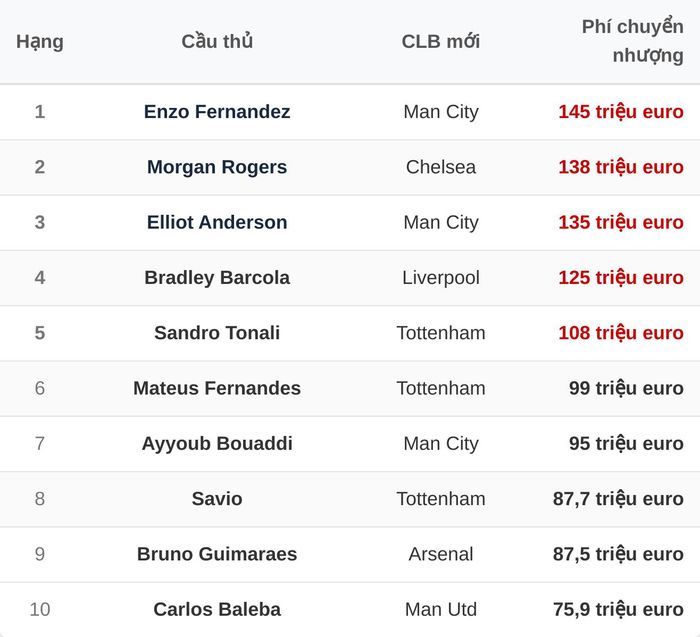Open Mateus Fernandes entry

[217, 388]
